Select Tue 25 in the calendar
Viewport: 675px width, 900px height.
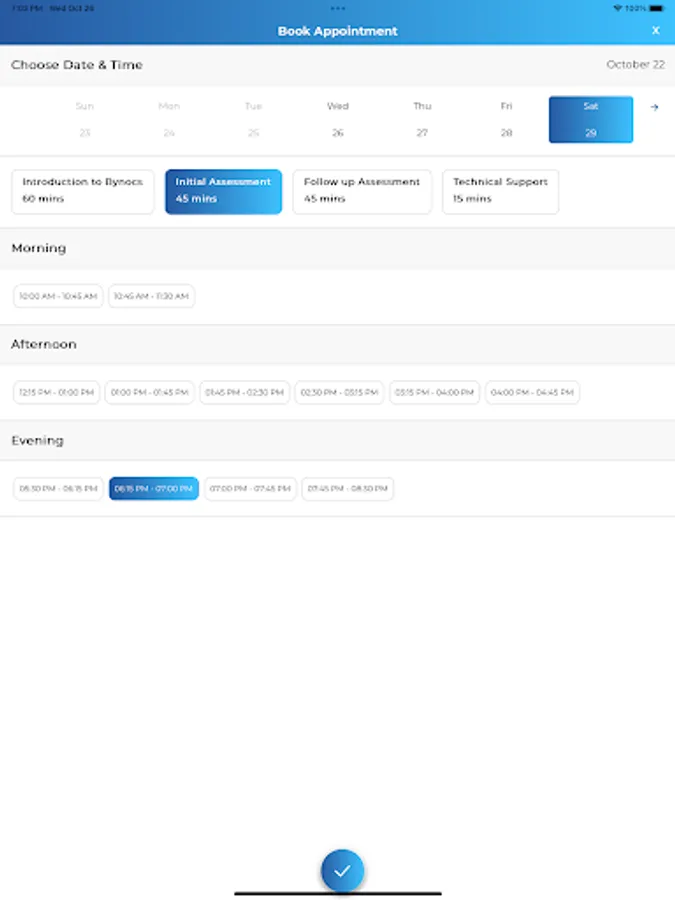253,119
